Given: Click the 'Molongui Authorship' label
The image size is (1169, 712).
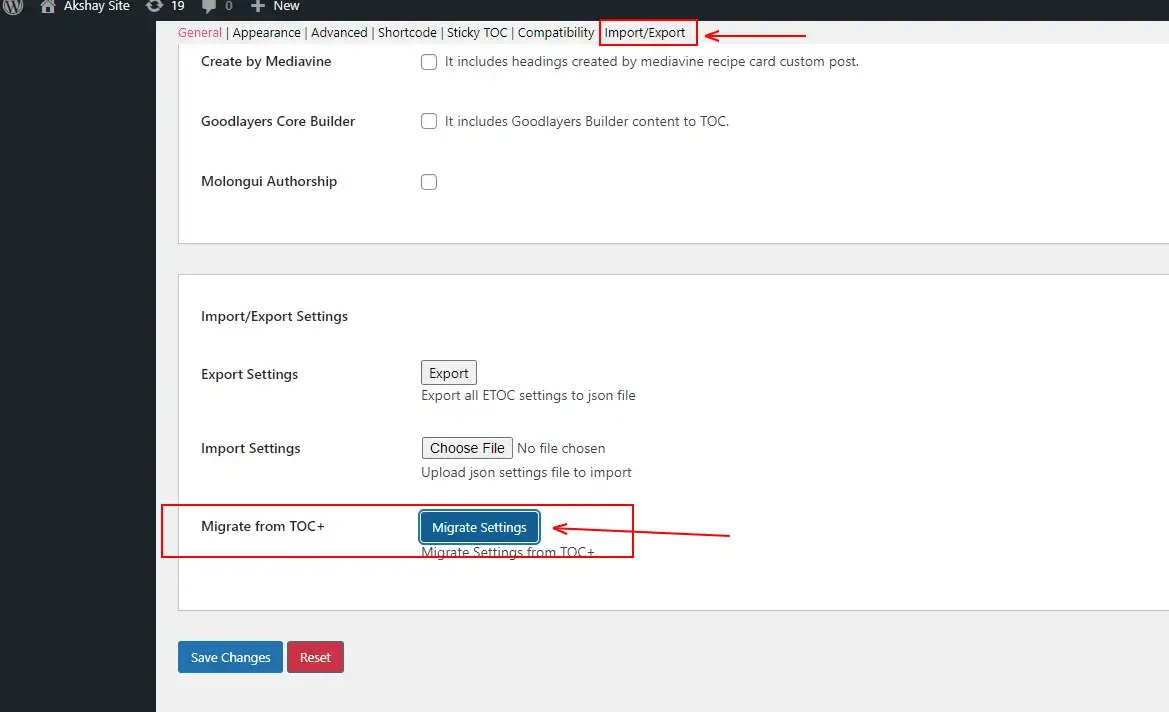Looking at the screenshot, I should 269,181.
